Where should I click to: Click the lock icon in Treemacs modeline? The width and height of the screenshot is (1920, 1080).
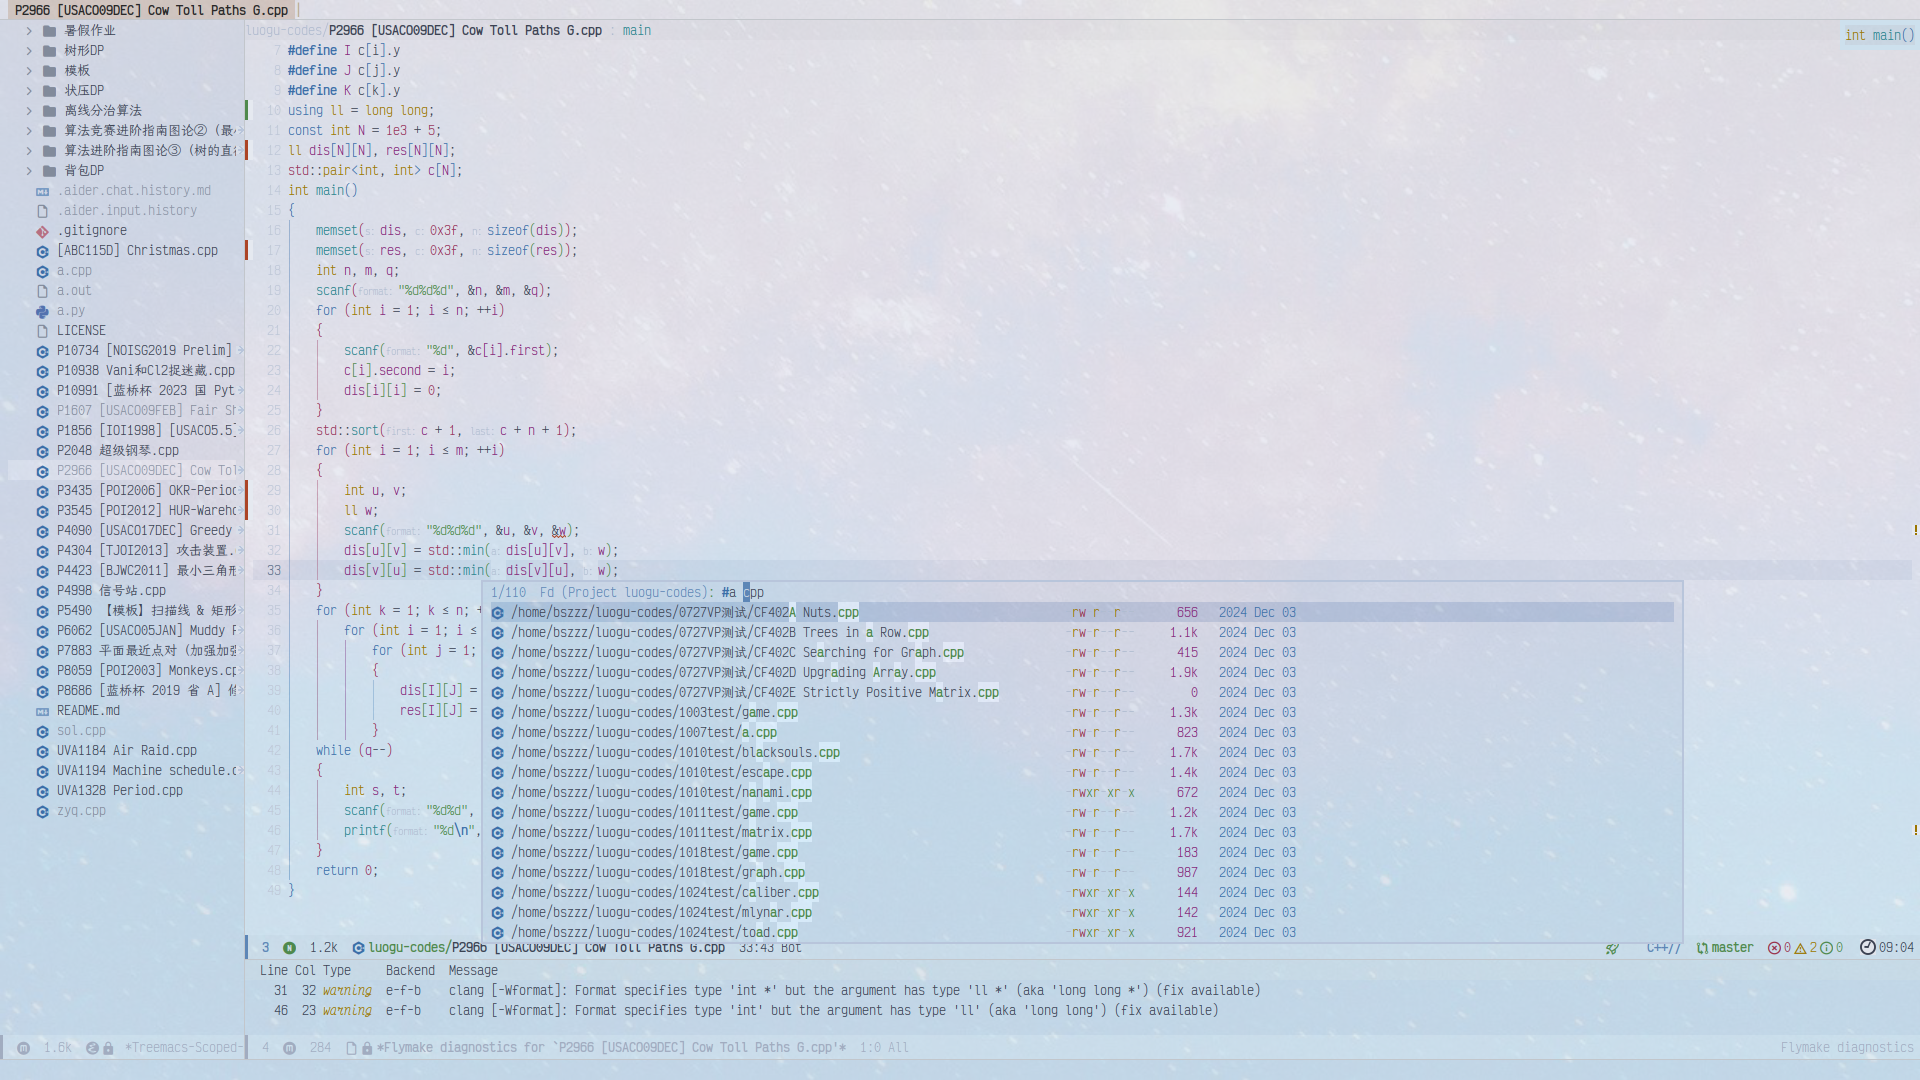tap(108, 1048)
